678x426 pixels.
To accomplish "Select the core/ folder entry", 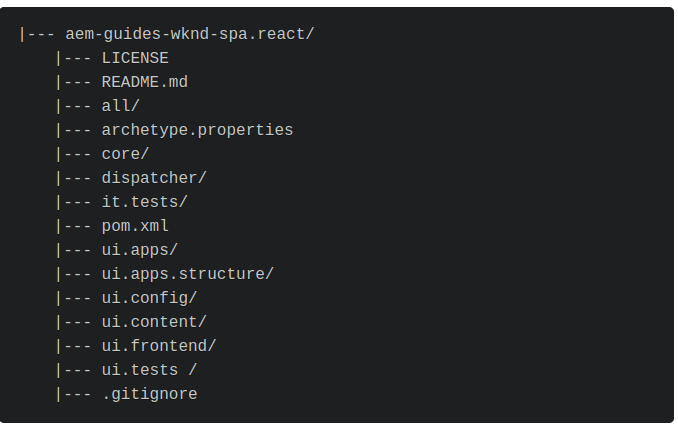I will (125, 154).
